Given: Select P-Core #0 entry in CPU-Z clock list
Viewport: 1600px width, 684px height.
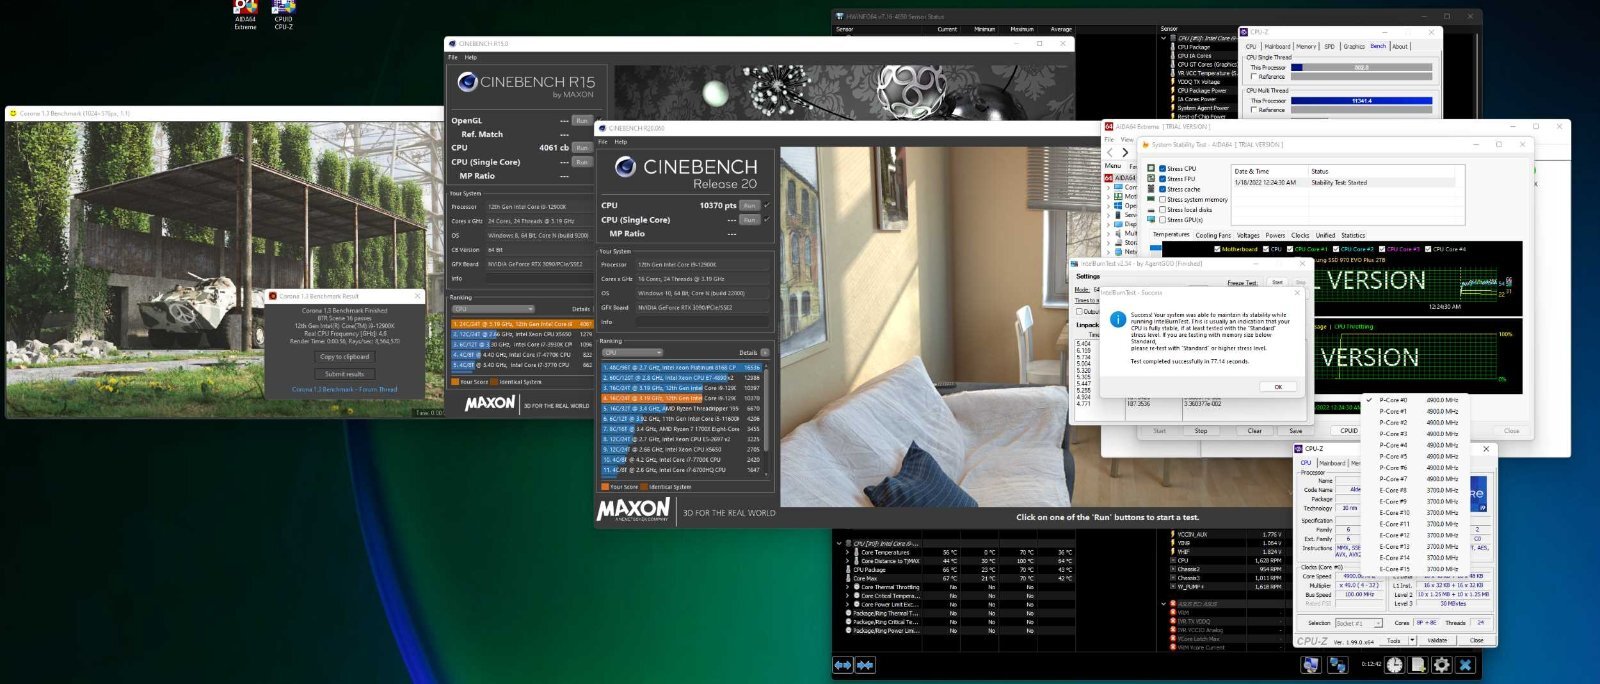Looking at the screenshot, I should pyautogui.click(x=1418, y=400).
